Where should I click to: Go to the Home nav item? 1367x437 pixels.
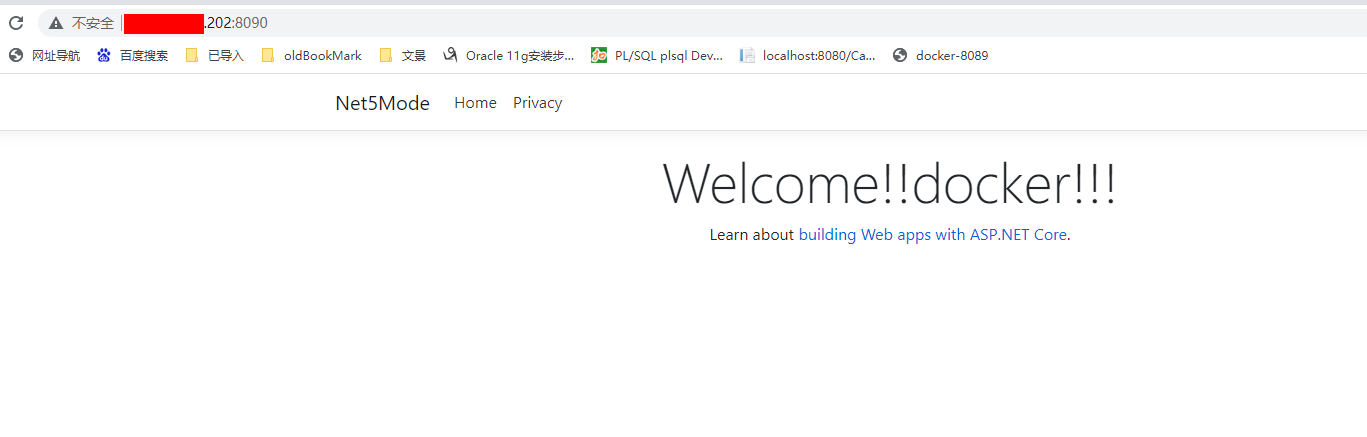(x=475, y=103)
